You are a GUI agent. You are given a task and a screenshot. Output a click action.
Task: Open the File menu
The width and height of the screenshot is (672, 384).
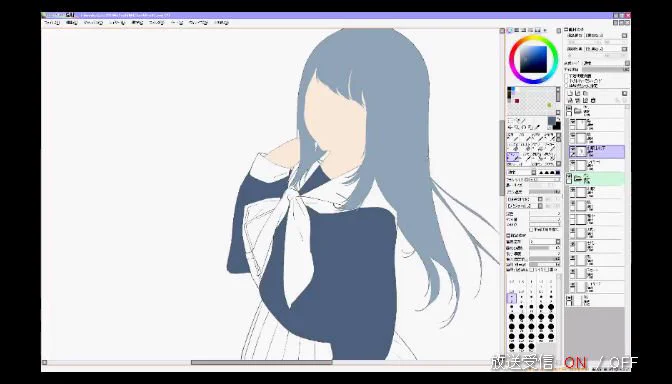(x=52, y=23)
